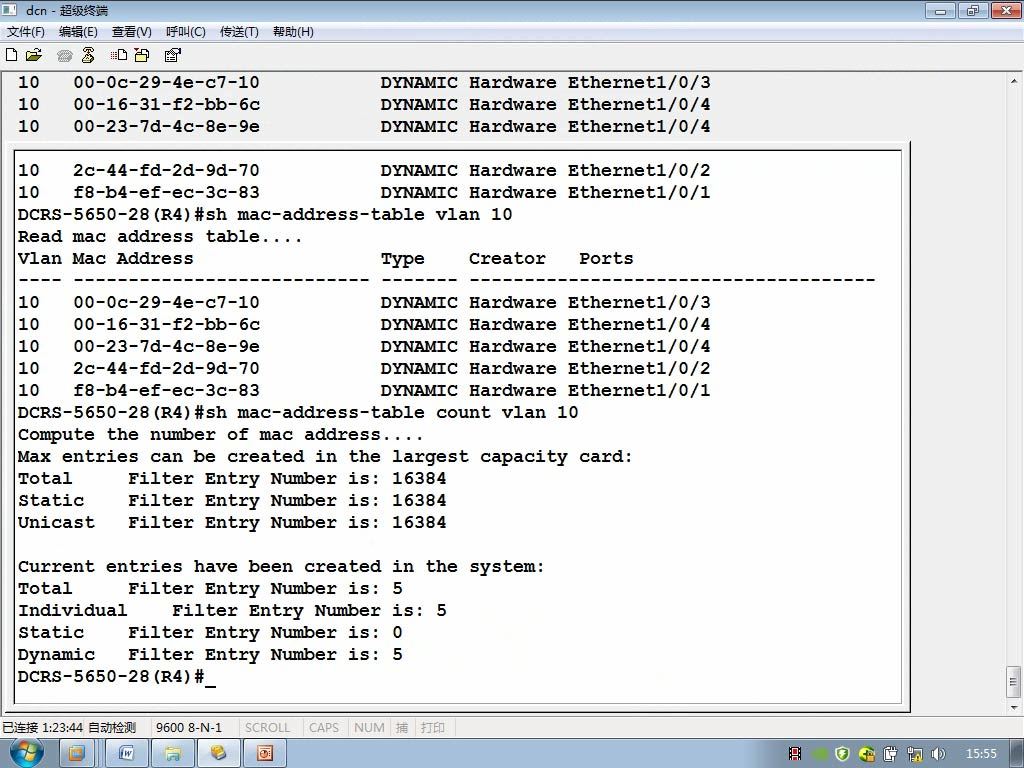Click the volume speaker tray icon
The height and width of the screenshot is (768, 1024).
(938, 754)
